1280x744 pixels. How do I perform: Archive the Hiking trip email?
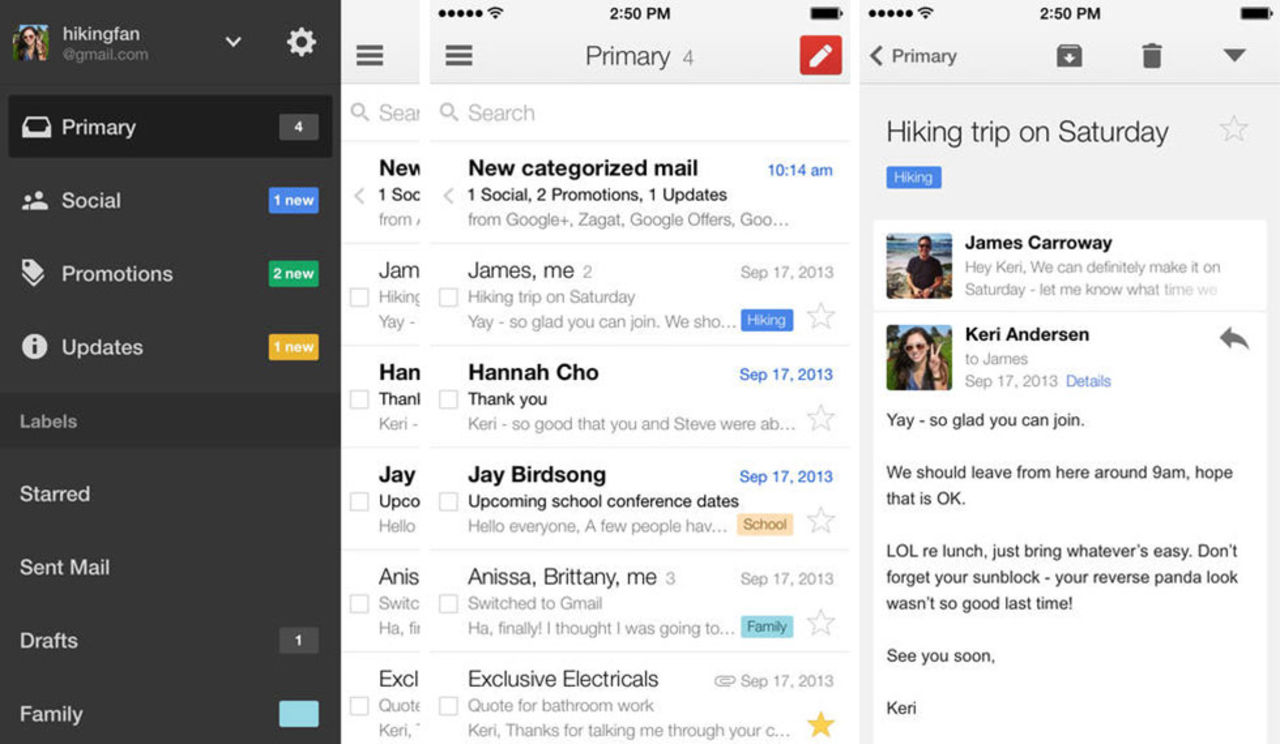click(1069, 55)
